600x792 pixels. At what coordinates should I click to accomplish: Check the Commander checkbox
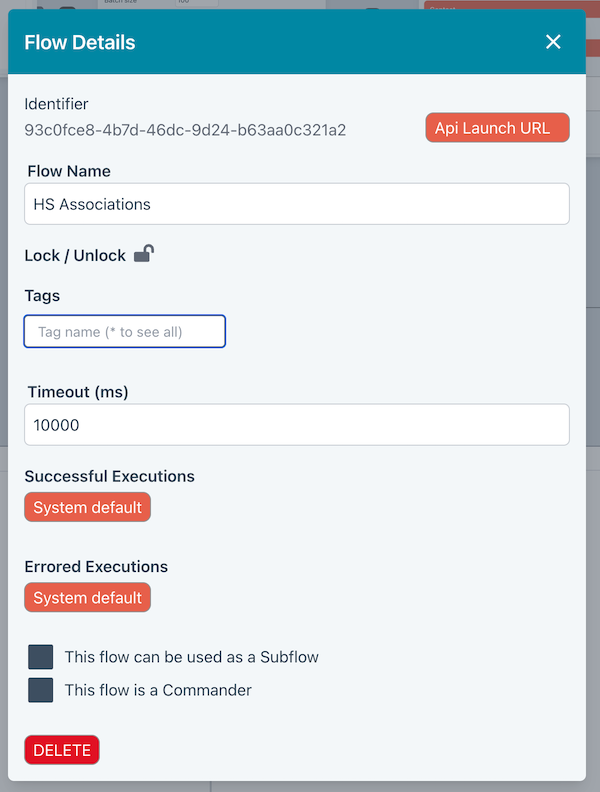point(41,690)
